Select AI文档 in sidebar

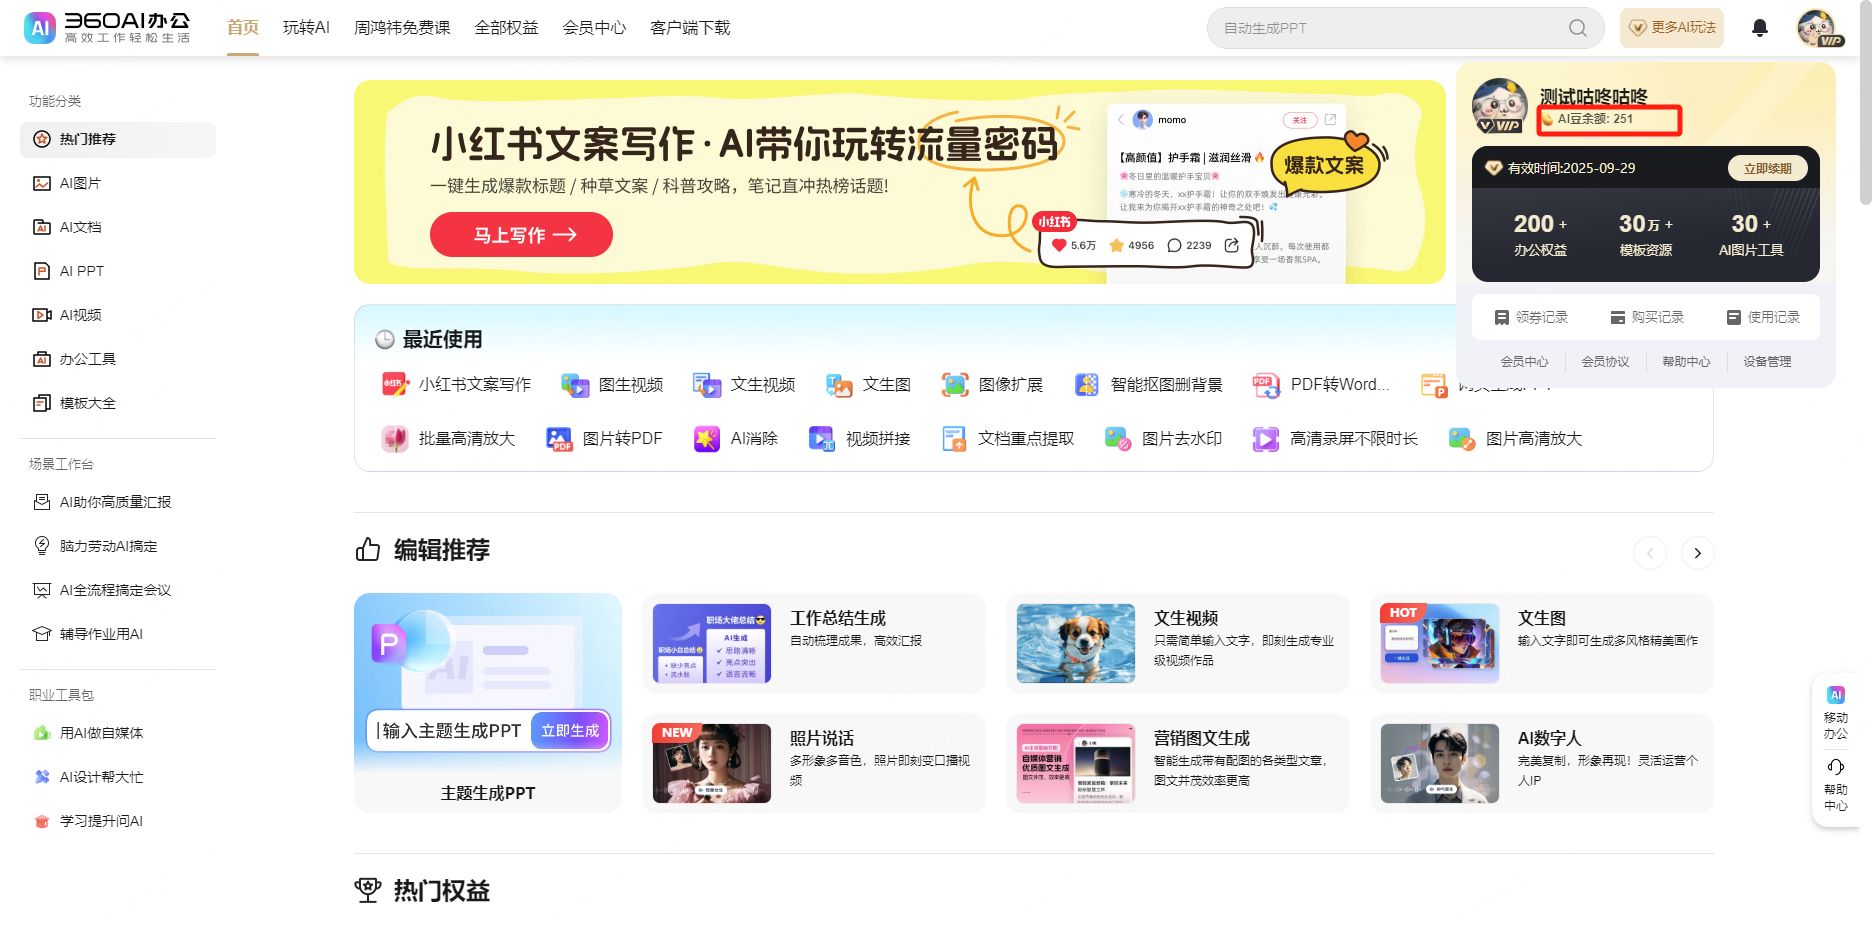coord(118,227)
